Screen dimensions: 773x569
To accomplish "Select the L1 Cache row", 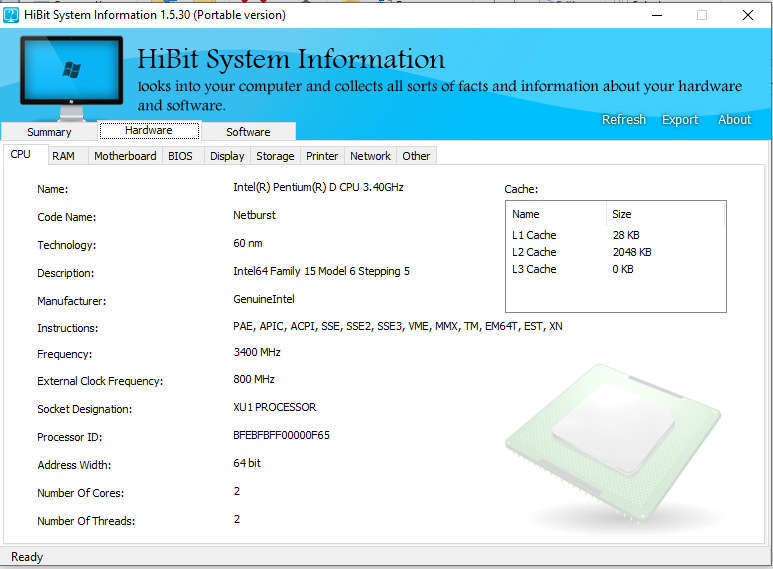I will click(x=615, y=235).
